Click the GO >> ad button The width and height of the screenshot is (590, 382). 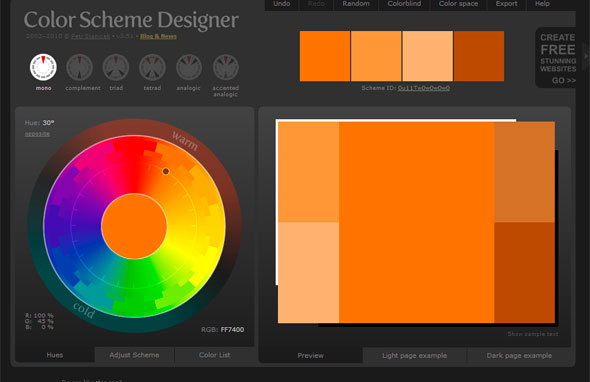tap(564, 80)
